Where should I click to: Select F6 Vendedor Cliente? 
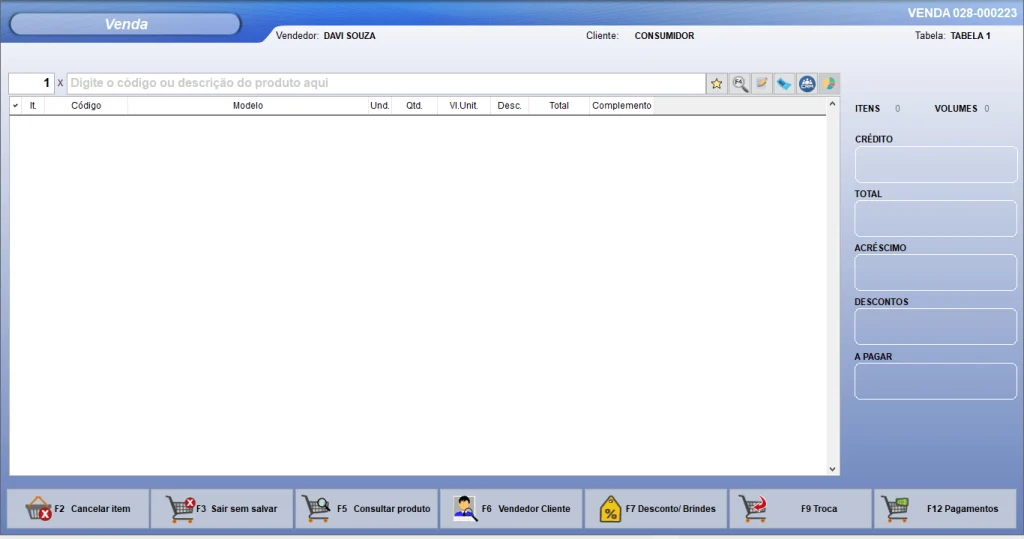point(511,509)
